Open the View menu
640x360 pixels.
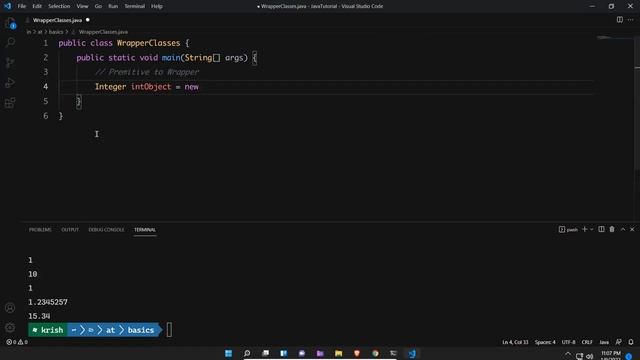pyautogui.click(x=82, y=6)
